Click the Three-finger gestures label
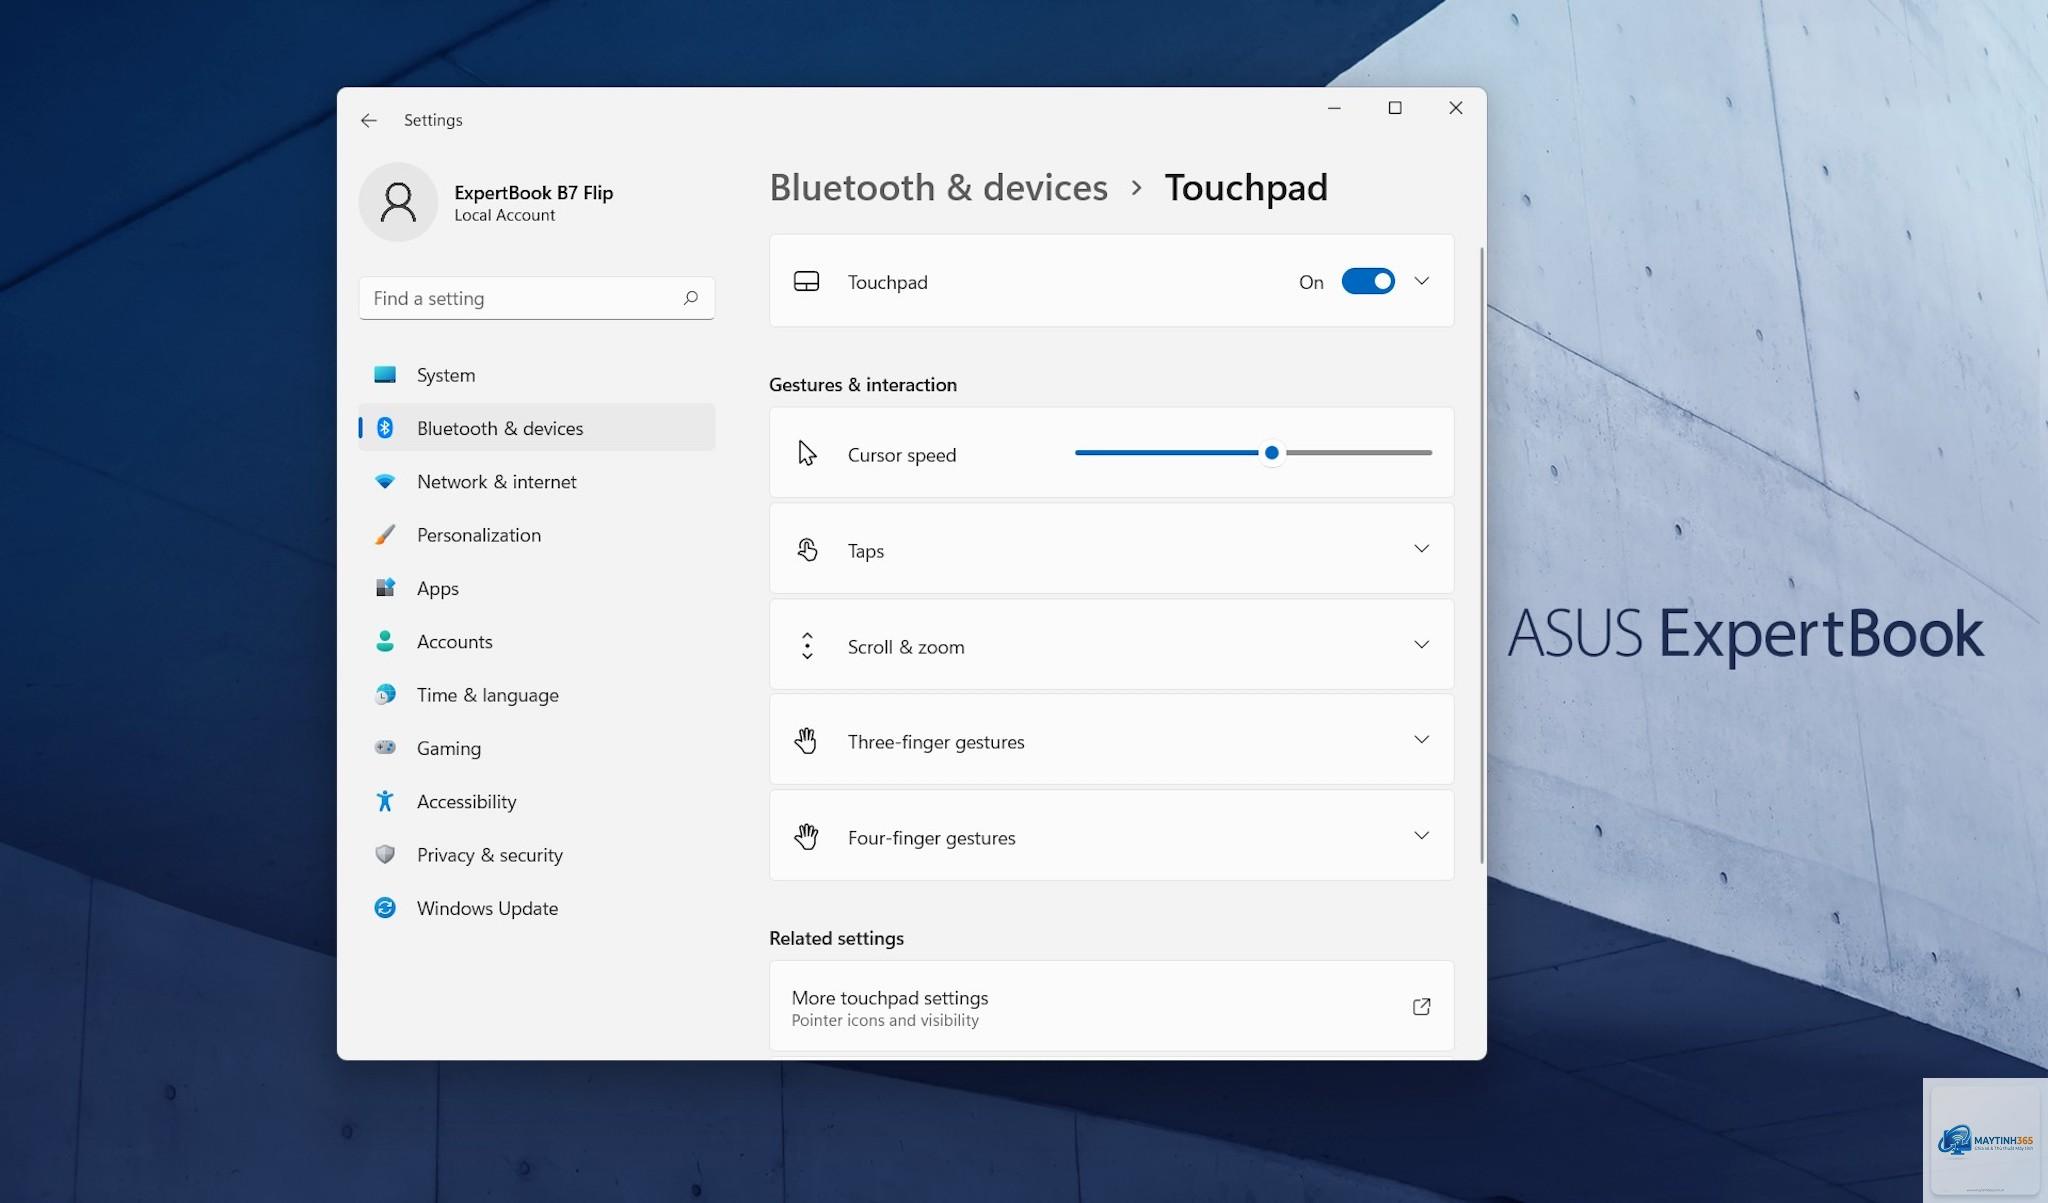The height and width of the screenshot is (1203, 2048). pyautogui.click(x=936, y=742)
